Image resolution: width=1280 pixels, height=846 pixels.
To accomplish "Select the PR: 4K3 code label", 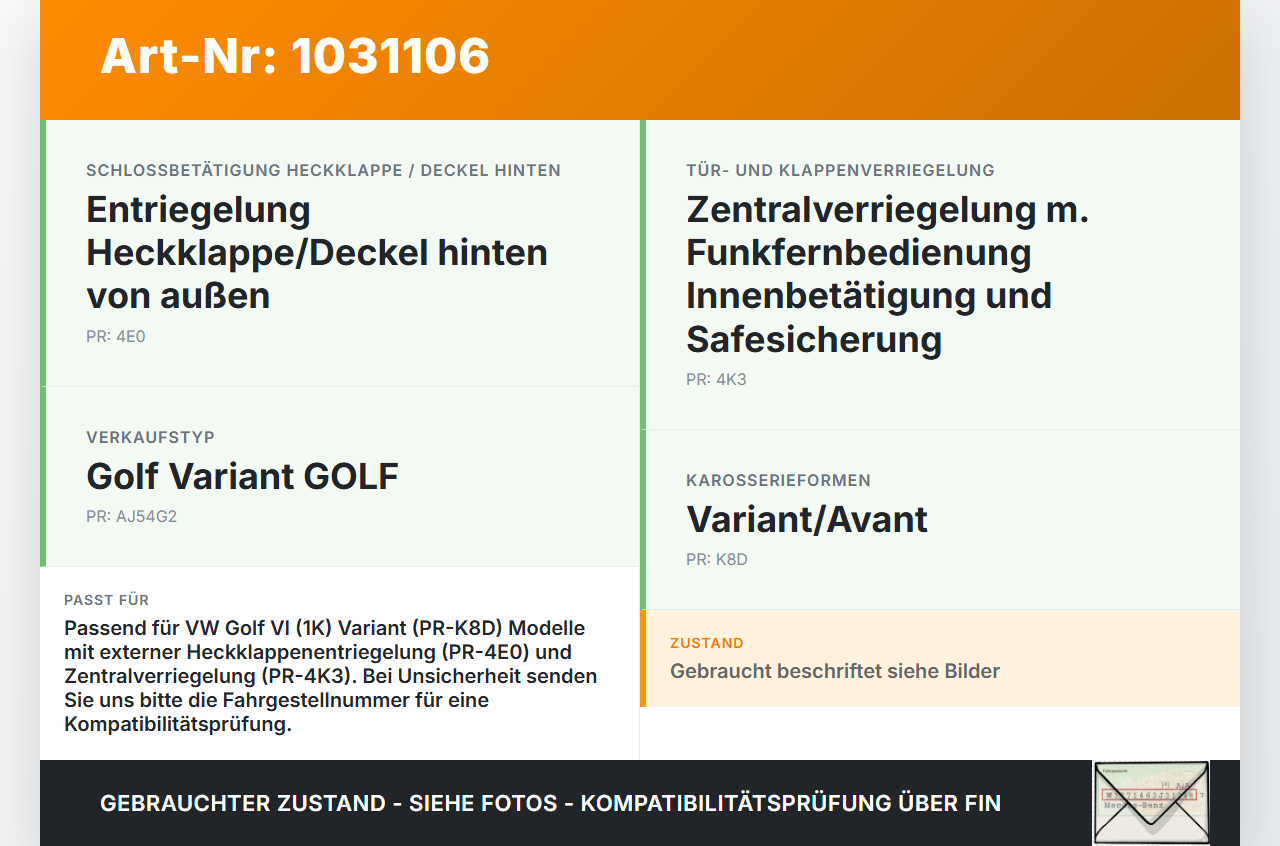I will [x=714, y=379].
